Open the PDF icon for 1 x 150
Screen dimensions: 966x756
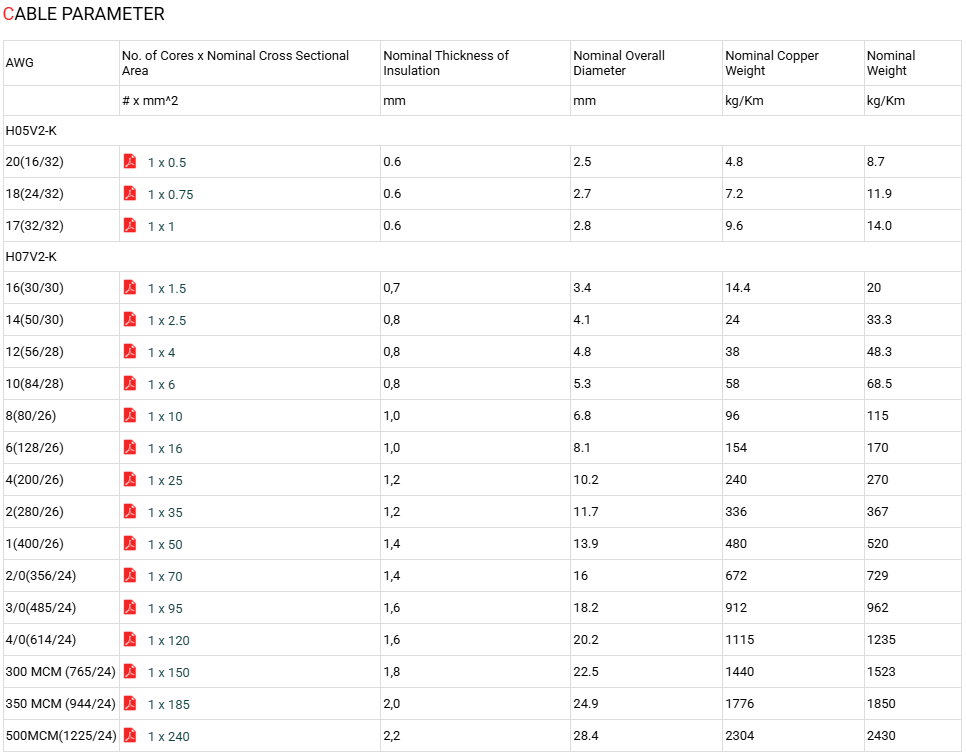(x=130, y=672)
